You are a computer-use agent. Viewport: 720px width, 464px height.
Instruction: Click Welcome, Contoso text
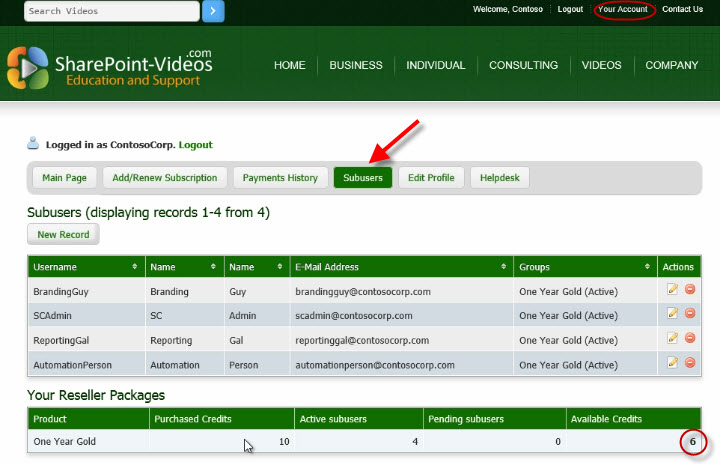pos(508,9)
